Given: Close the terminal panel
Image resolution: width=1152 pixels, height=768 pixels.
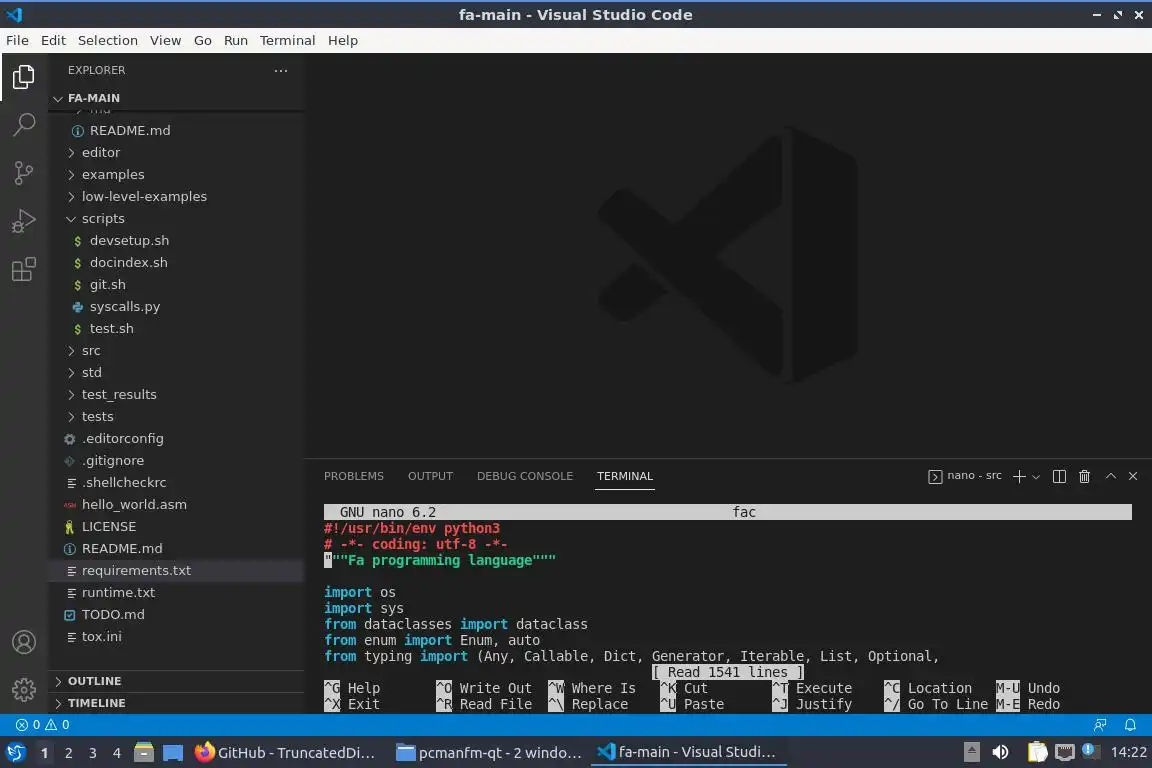Looking at the screenshot, I should coord(1133,476).
